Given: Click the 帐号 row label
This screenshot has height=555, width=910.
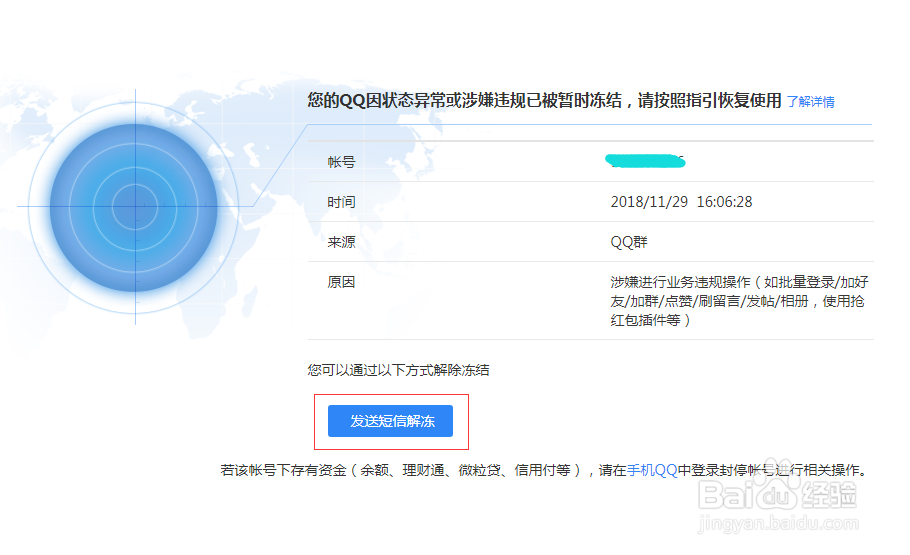Looking at the screenshot, I should coord(341,162).
